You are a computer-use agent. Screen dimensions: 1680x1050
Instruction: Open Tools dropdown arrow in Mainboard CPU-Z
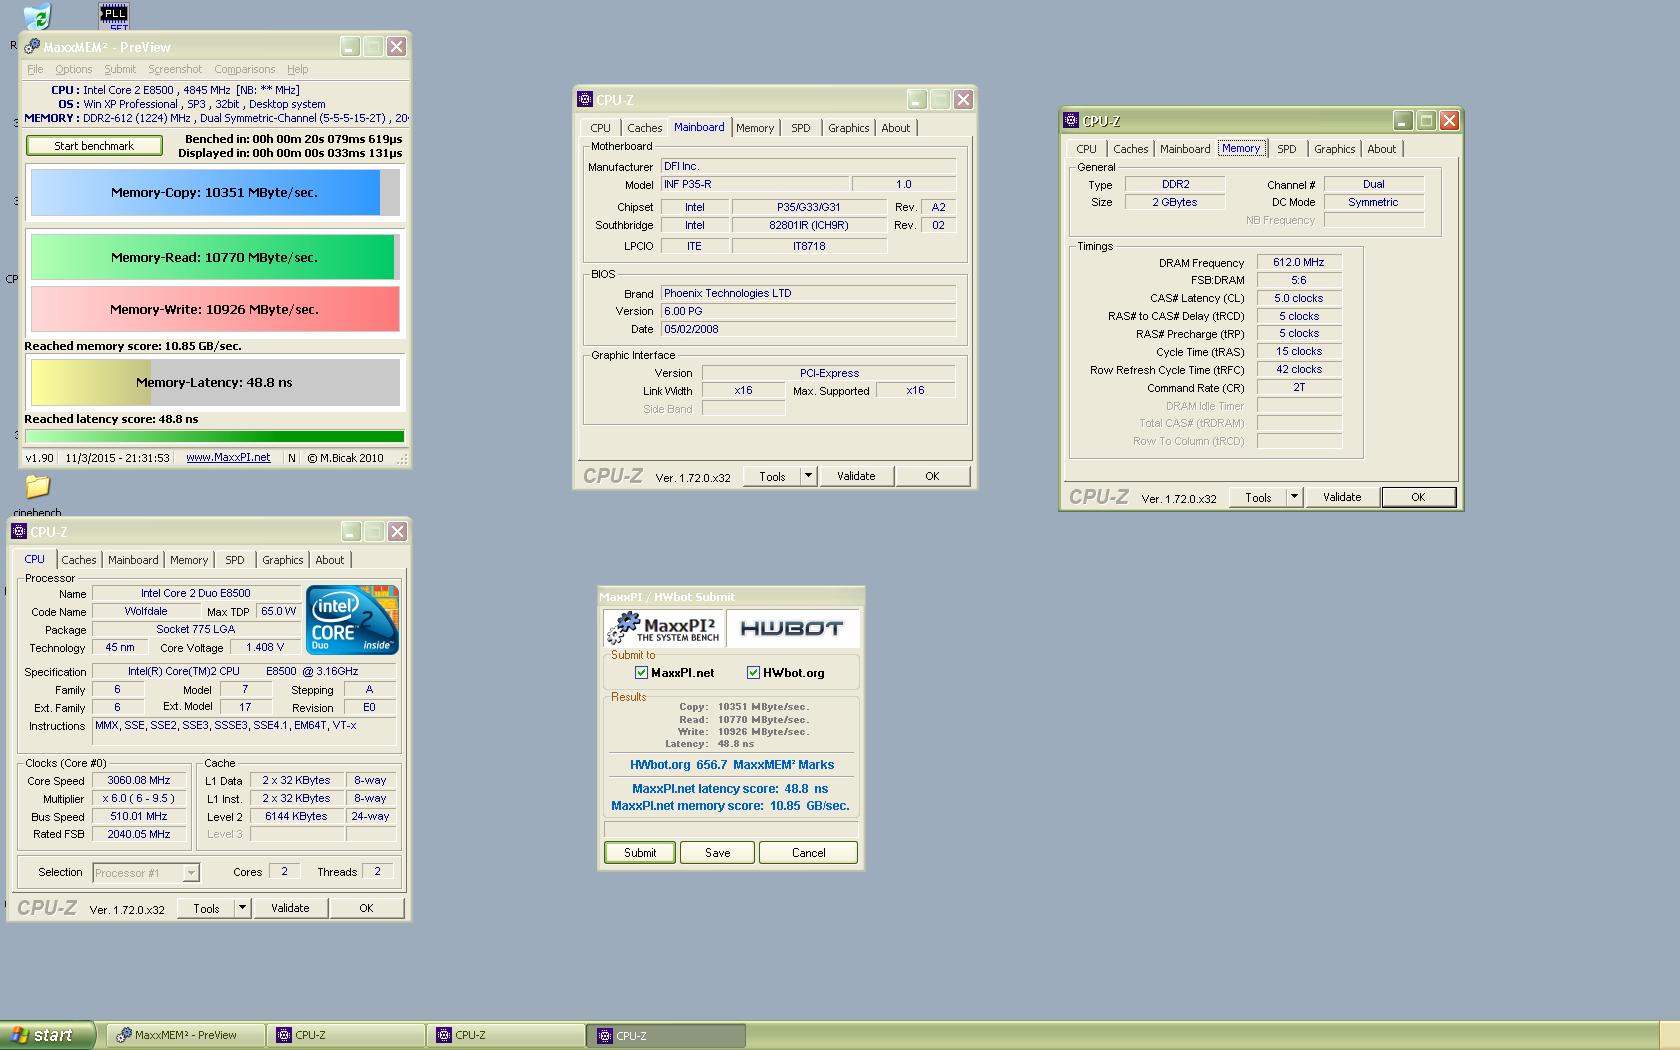[808, 476]
